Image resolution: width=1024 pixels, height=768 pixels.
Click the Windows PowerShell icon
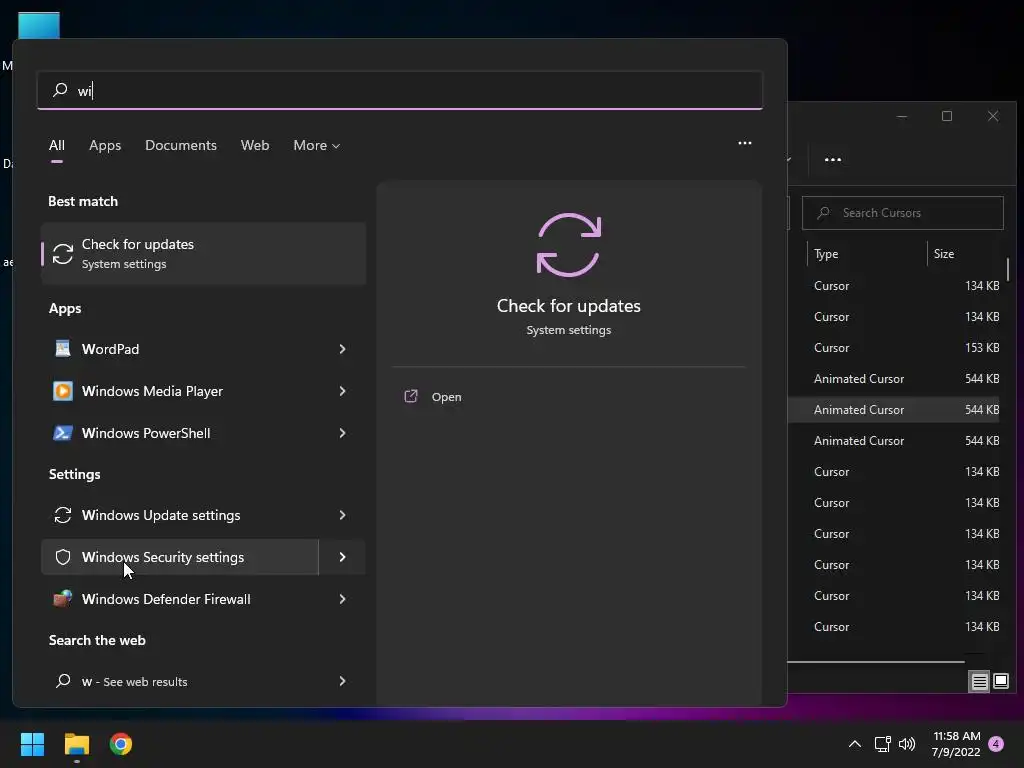coord(63,433)
